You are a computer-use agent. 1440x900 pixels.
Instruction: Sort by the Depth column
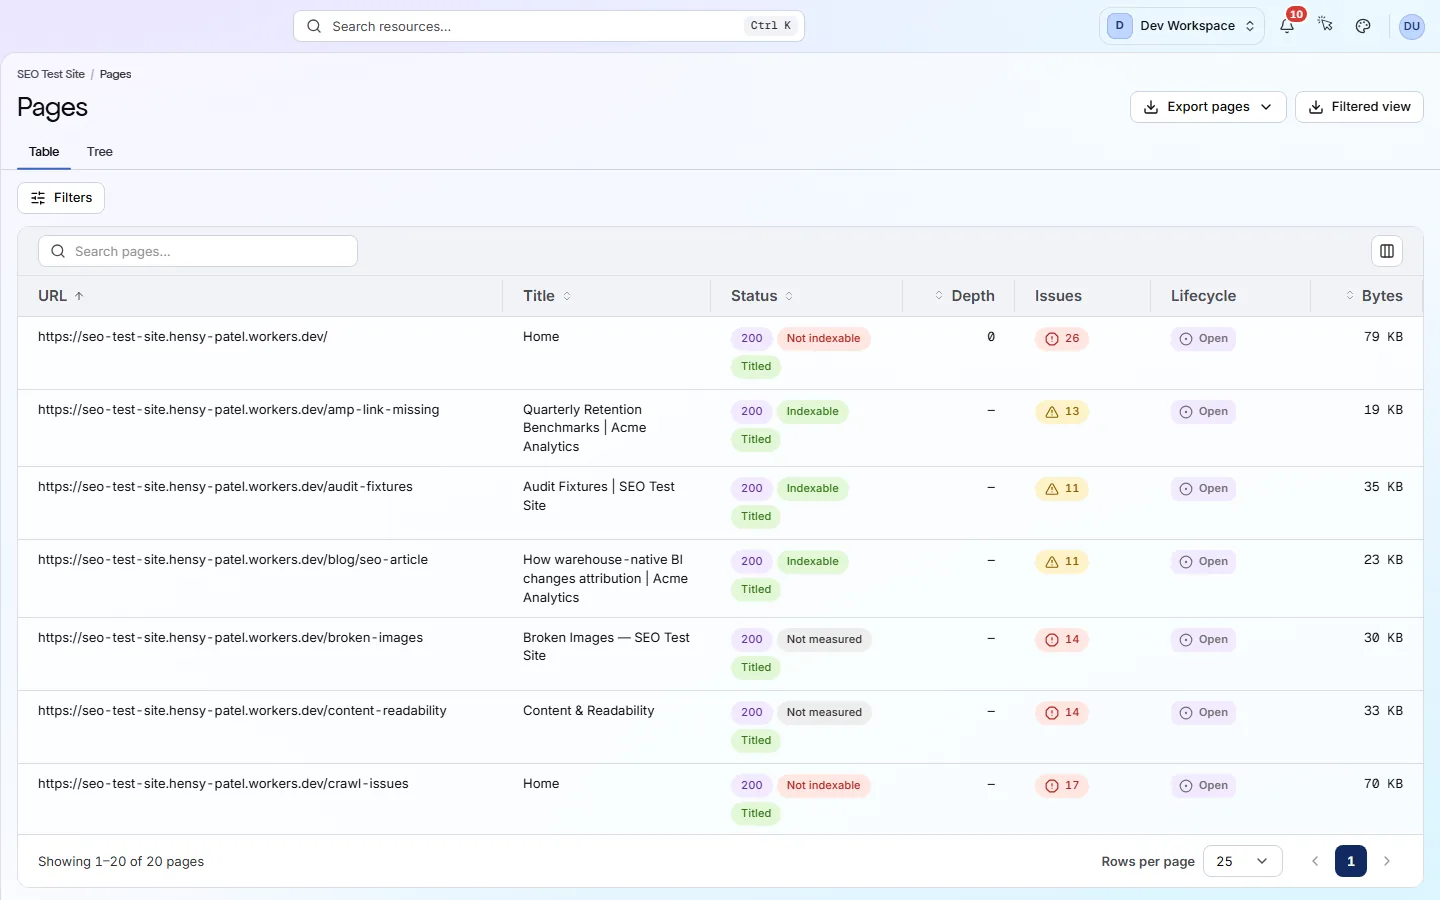(965, 296)
